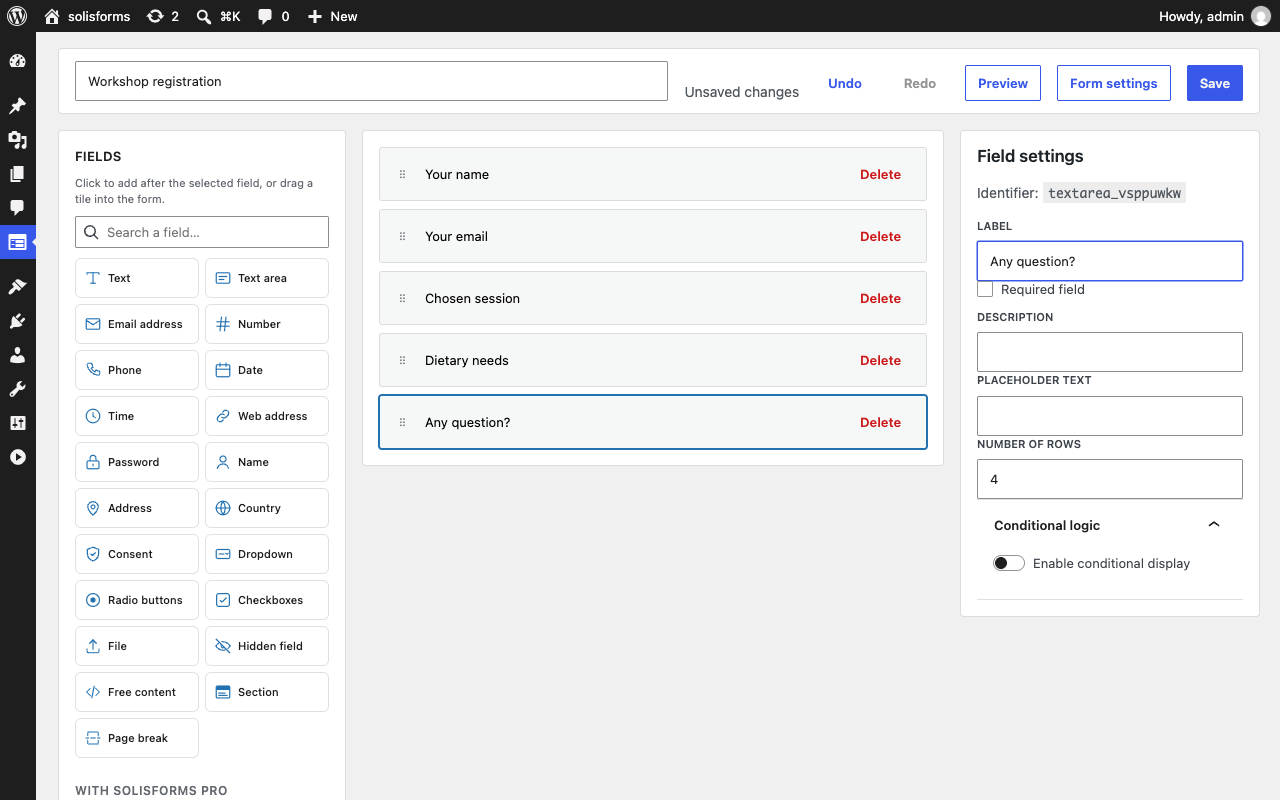Open Form settings

click(x=1114, y=83)
